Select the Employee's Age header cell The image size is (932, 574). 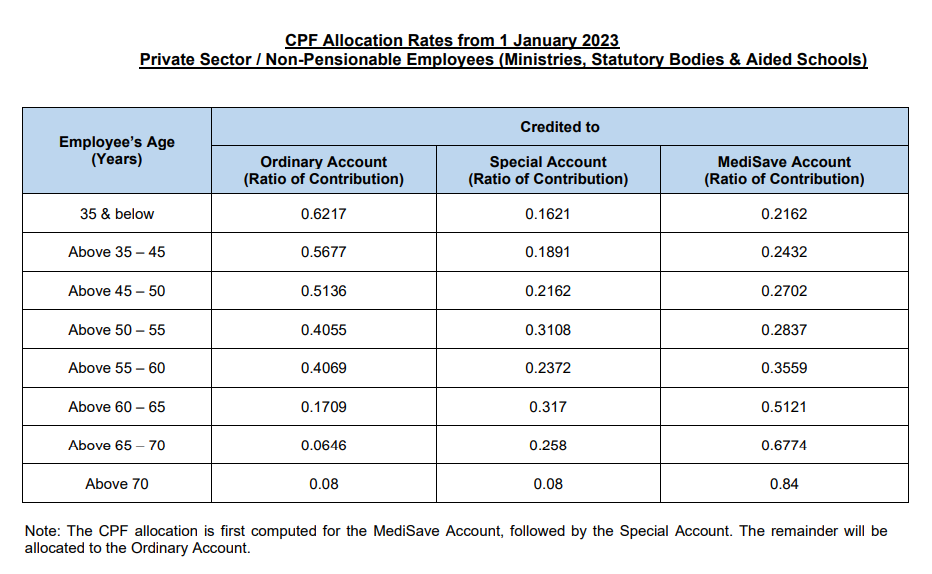[117, 150]
